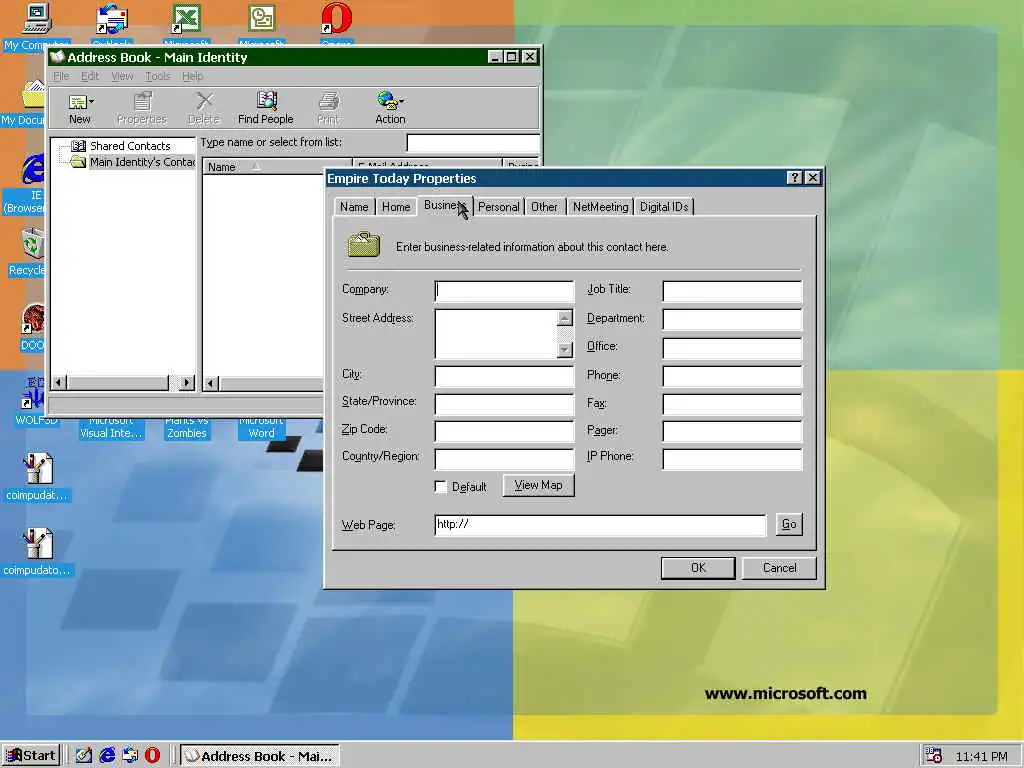Open the Start menu
The height and width of the screenshot is (768, 1024).
coord(31,756)
